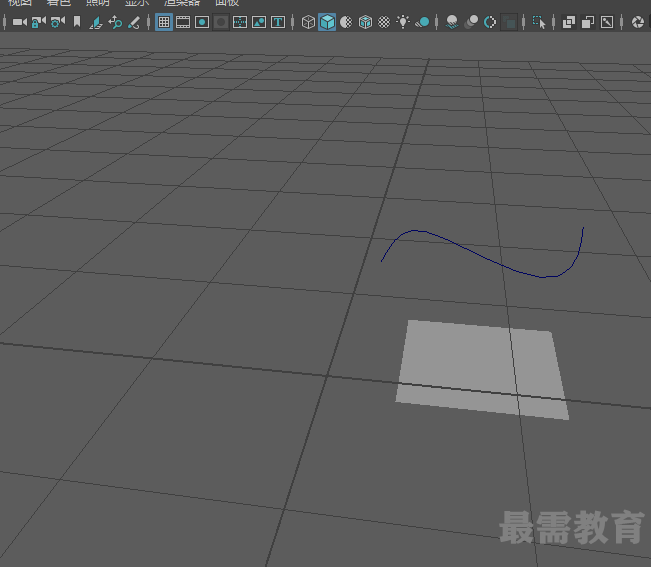Open the 面板 (Panels) panel menu

point(227,2)
